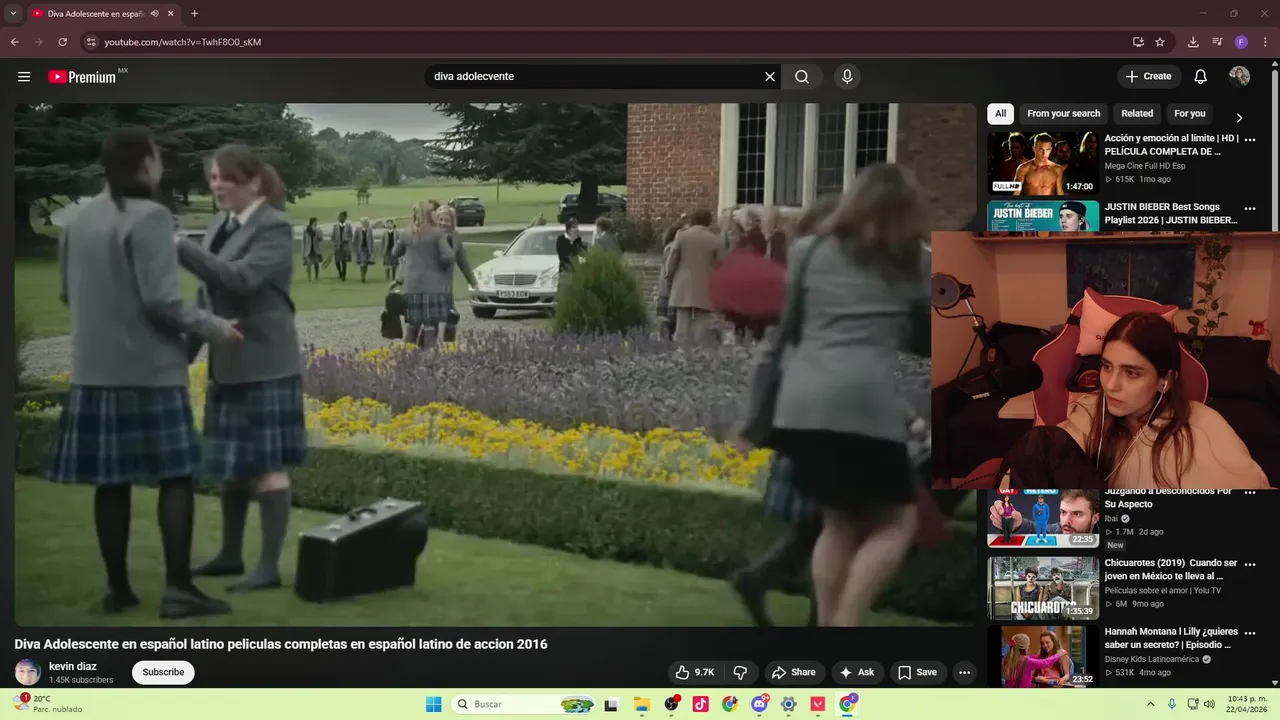Options menu for Juzgando a Desconocidos video
The width and height of the screenshot is (1280, 720).
(x=1250, y=493)
